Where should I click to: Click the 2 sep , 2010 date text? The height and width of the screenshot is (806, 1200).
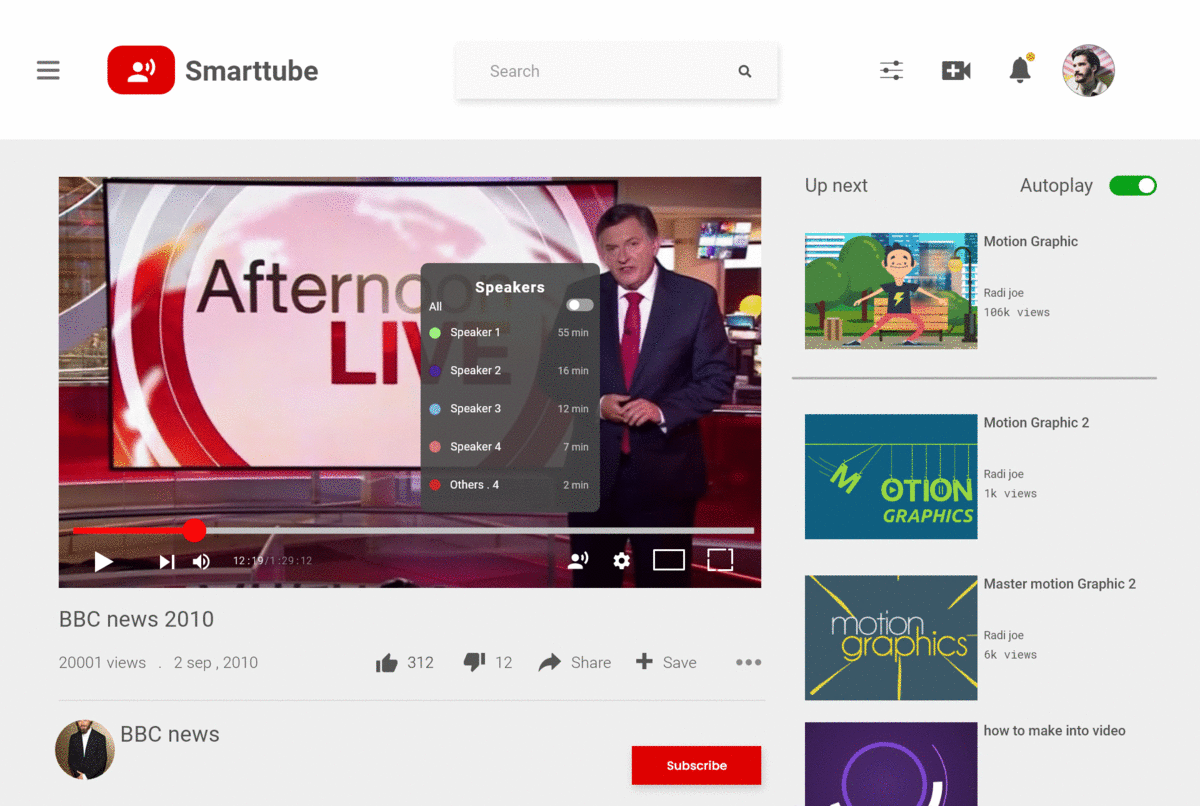216,662
